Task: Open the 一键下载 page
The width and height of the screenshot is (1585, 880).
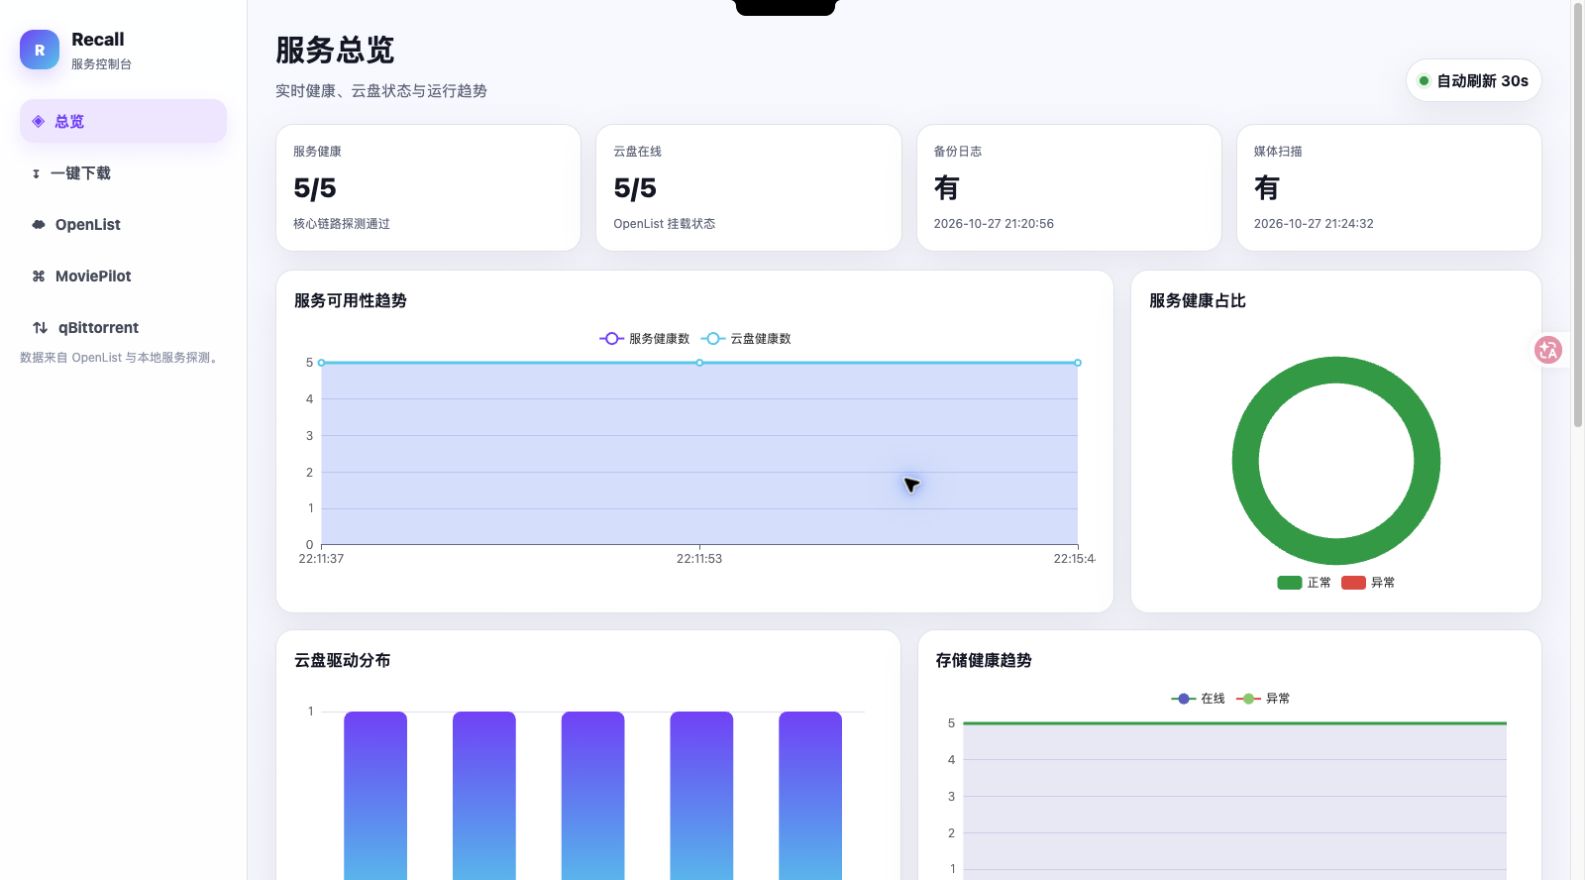Action: point(123,173)
